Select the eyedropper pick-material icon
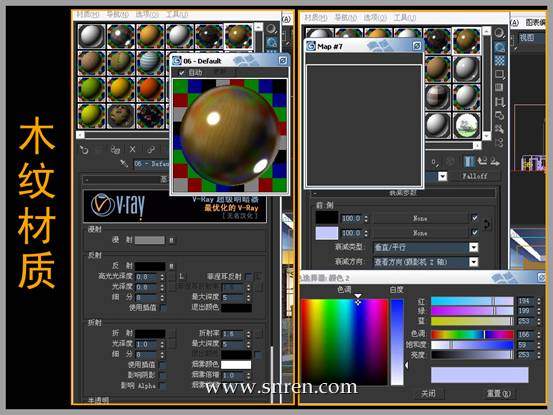553x415 pixels. [124, 163]
